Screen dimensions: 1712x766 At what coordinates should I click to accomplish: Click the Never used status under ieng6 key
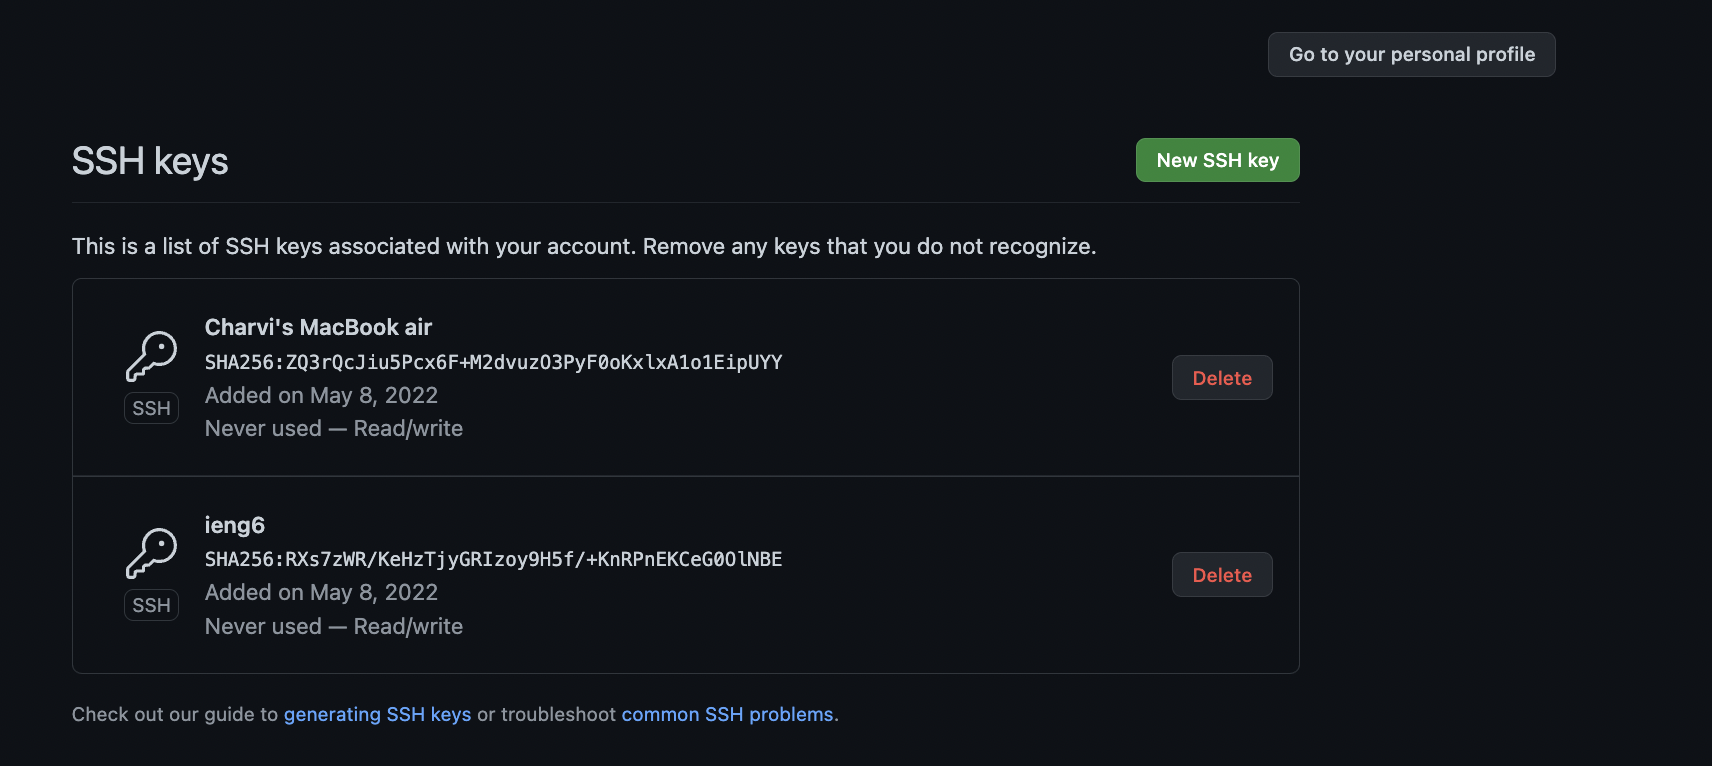tap(263, 626)
